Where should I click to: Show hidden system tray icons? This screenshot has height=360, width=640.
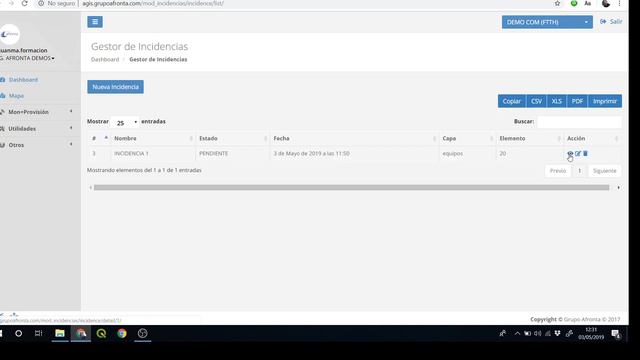(517, 333)
